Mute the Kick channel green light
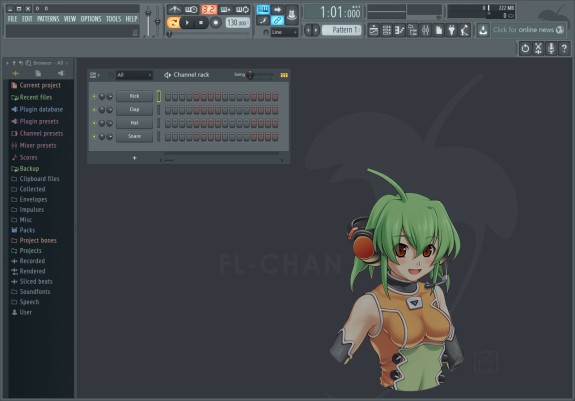This screenshot has width=575, height=401. [94, 96]
